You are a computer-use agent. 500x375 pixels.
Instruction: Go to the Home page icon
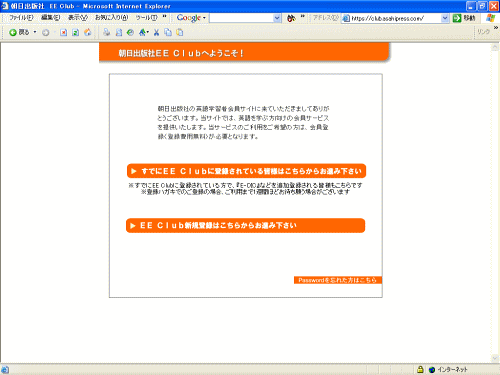click(88, 32)
